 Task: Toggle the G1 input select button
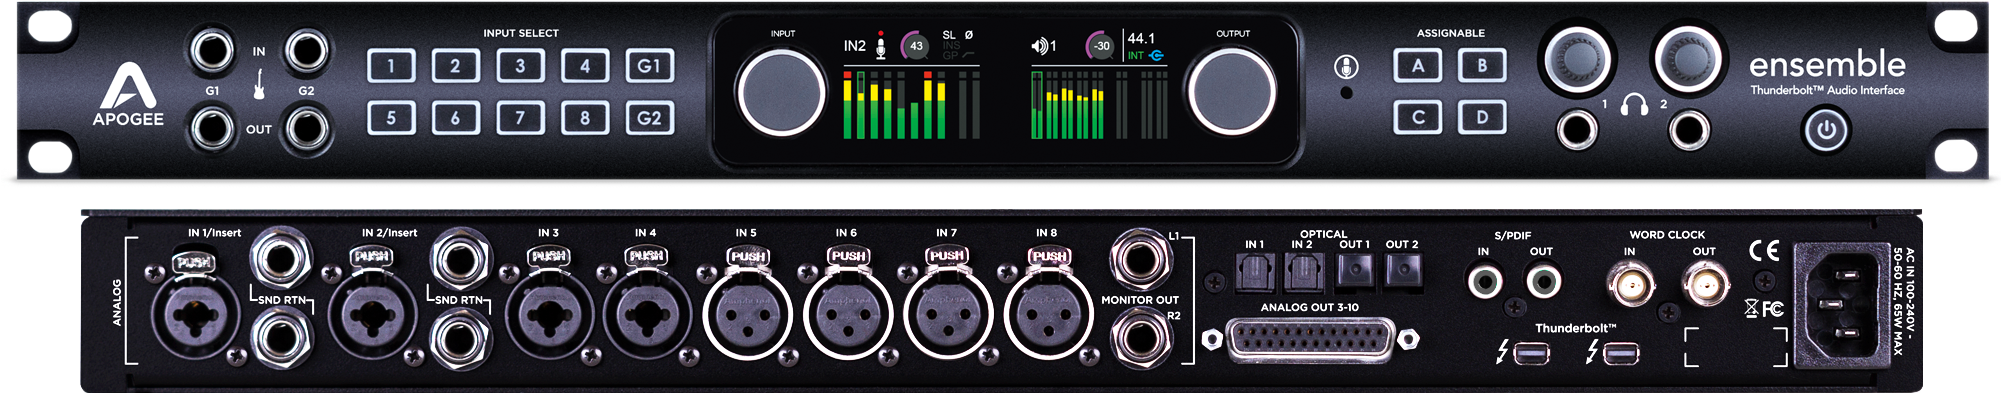pyautogui.click(x=649, y=66)
